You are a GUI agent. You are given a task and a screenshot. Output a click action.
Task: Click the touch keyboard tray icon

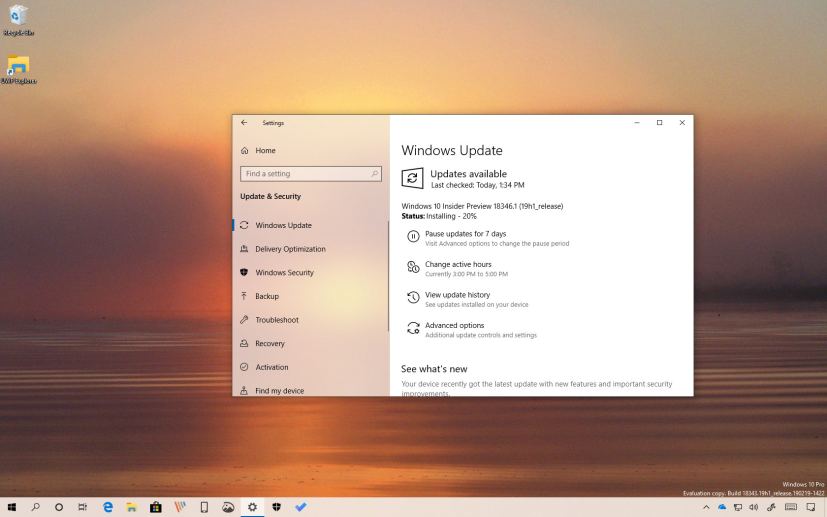[x=791, y=508]
